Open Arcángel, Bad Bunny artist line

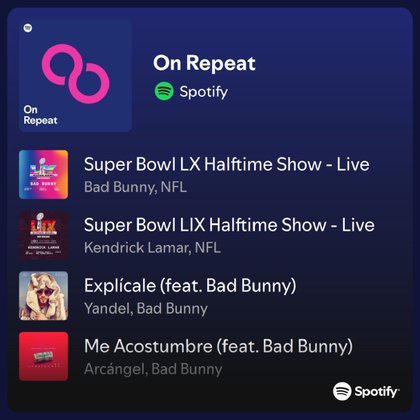pyautogui.click(x=153, y=369)
